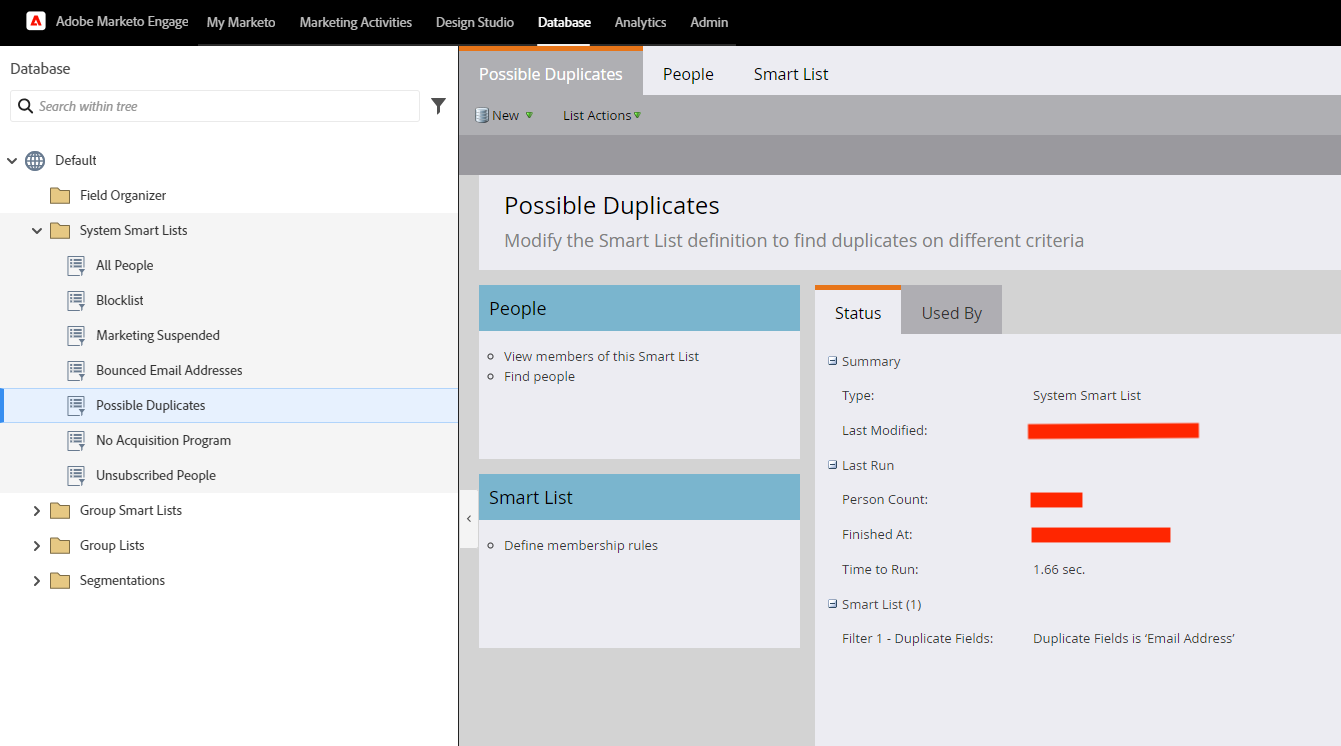
Task: Open the New dropdown menu
Action: coord(504,115)
